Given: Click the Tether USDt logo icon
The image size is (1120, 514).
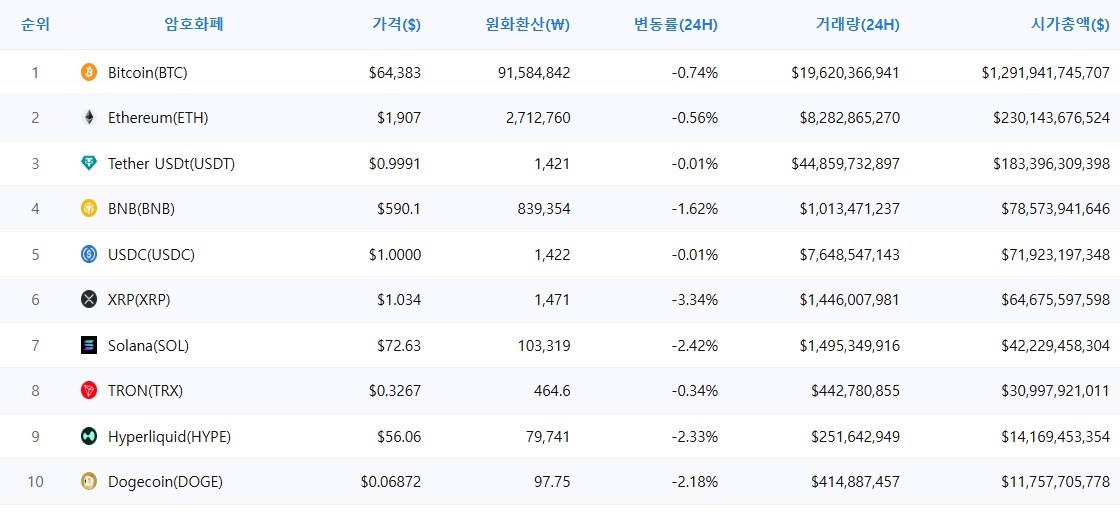Looking at the screenshot, I should pyautogui.click(x=89, y=163).
